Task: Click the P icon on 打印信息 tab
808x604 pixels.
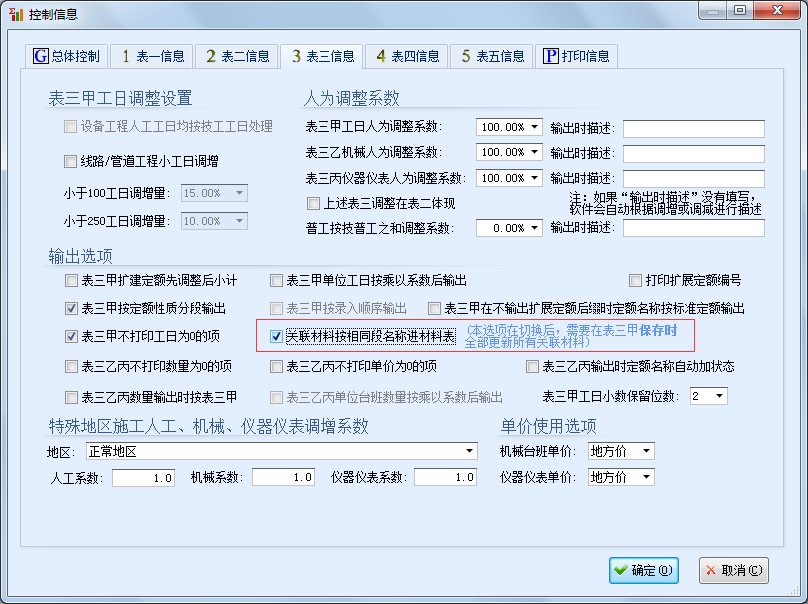Action: (550, 57)
